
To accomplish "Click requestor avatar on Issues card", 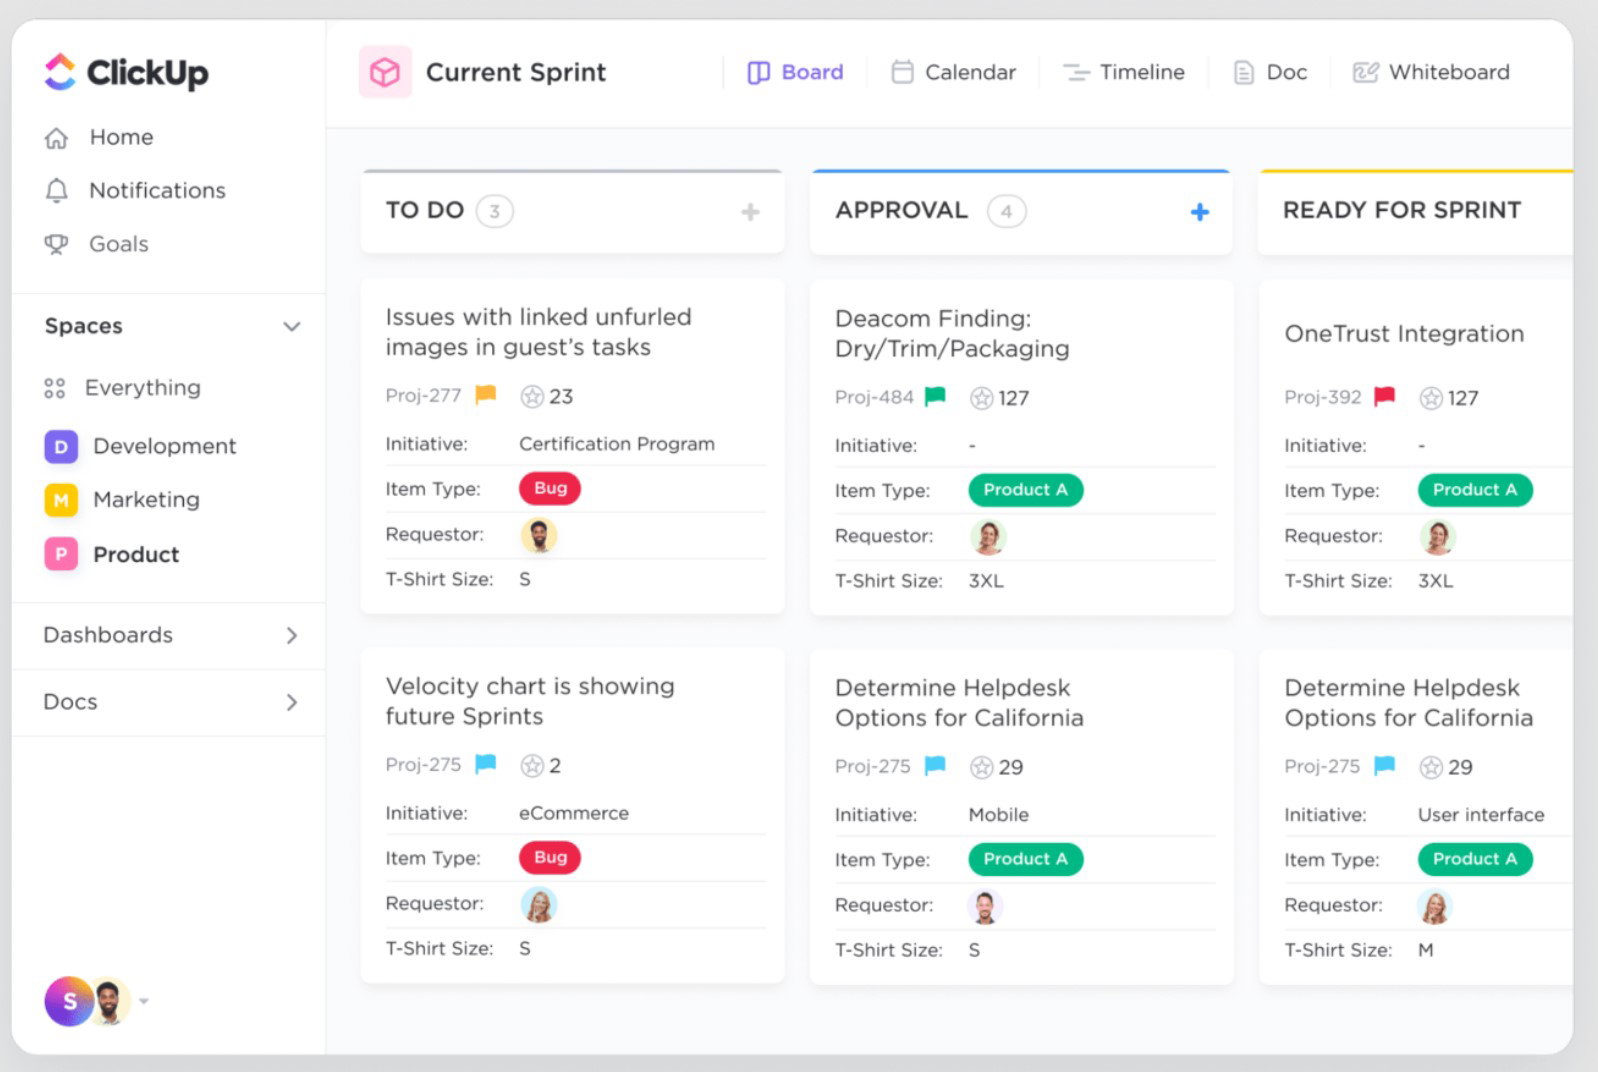I will point(539,536).
